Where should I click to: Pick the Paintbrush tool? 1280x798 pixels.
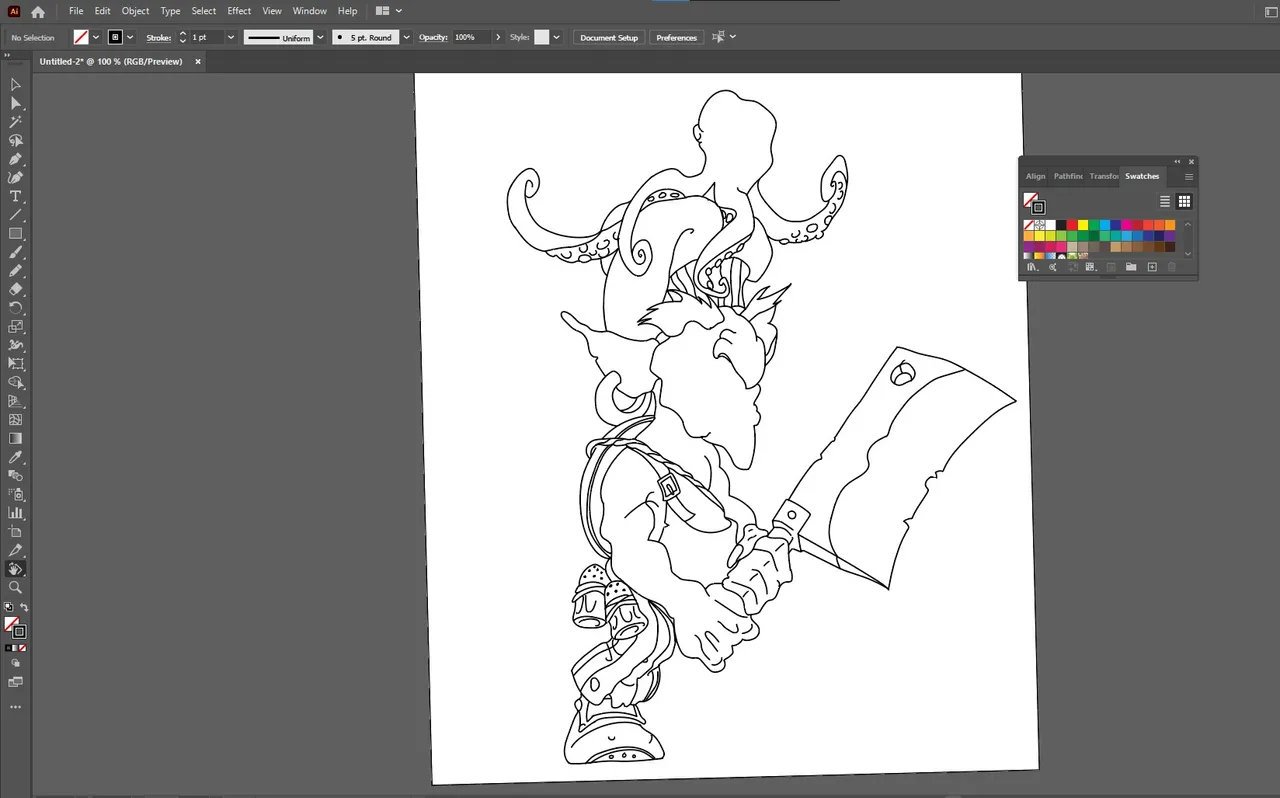point(15,252)
